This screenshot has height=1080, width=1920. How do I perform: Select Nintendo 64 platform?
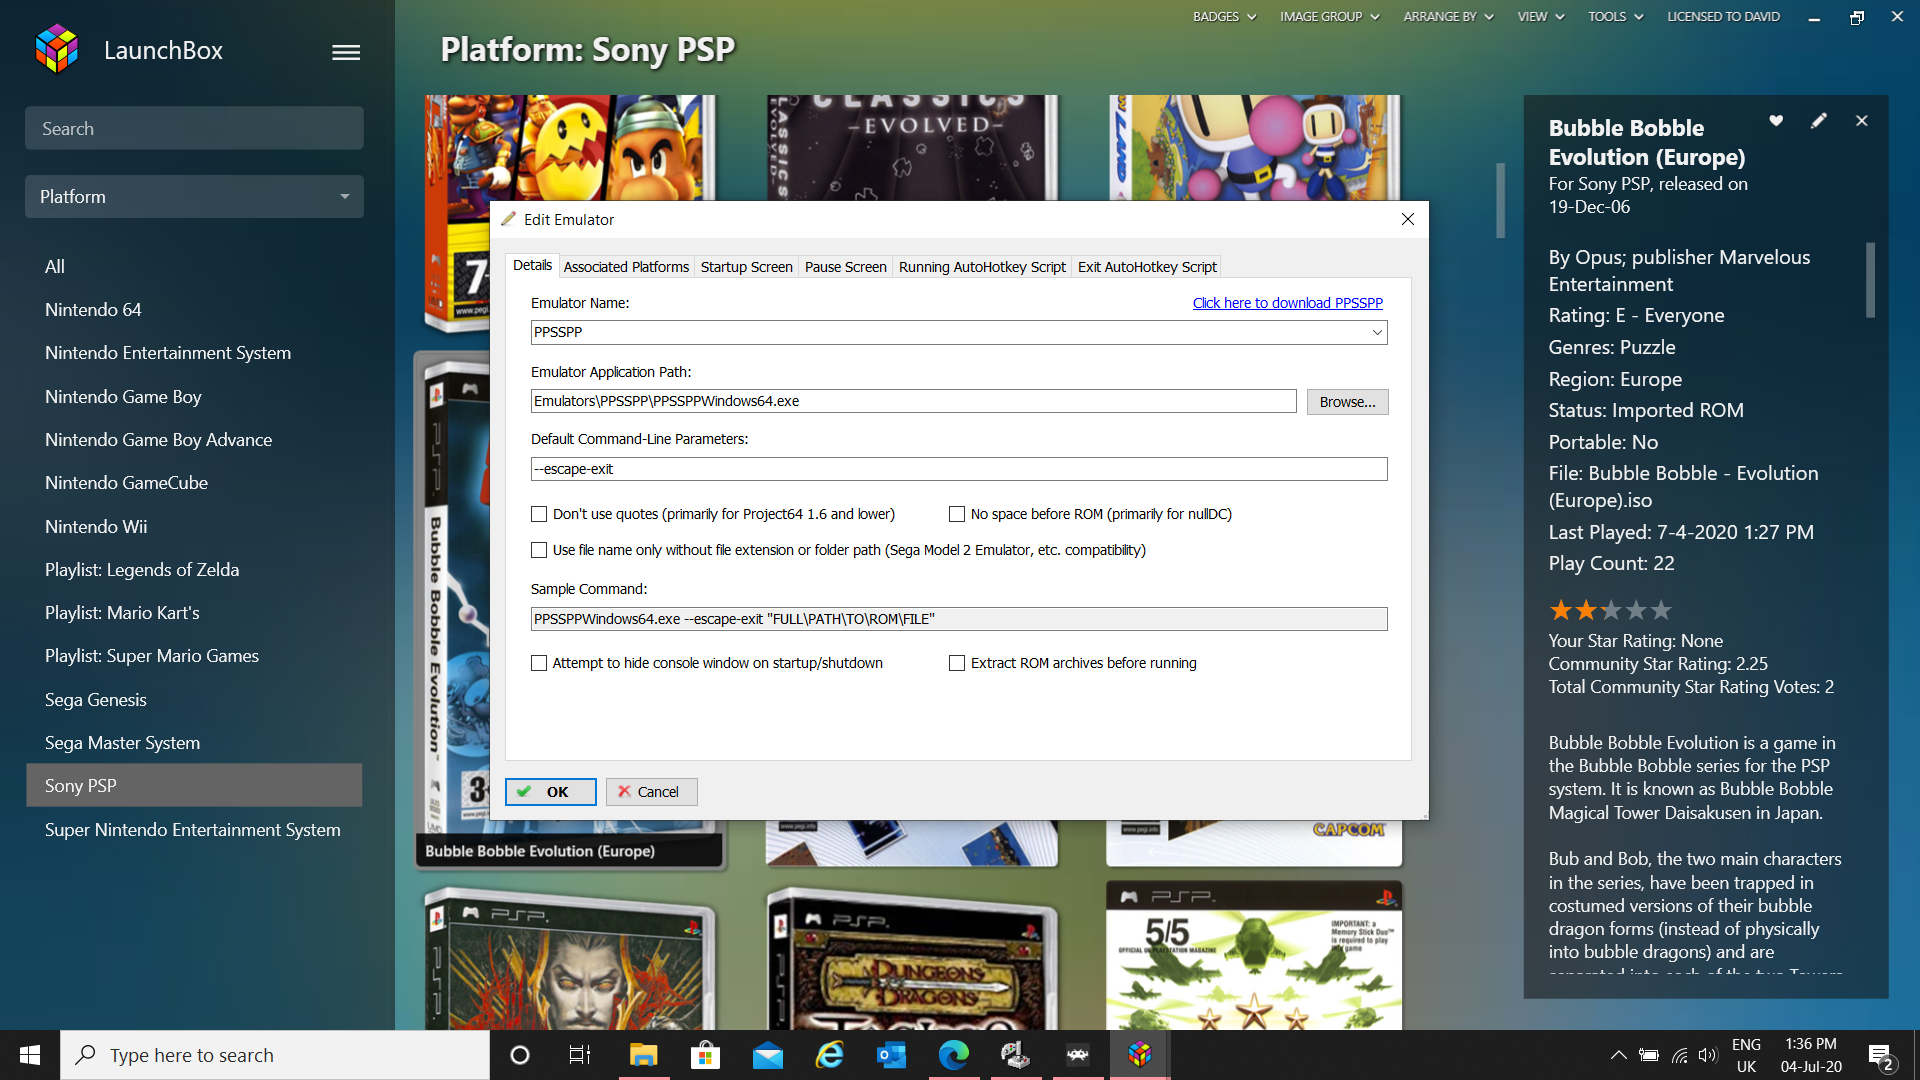pos(194,310)
